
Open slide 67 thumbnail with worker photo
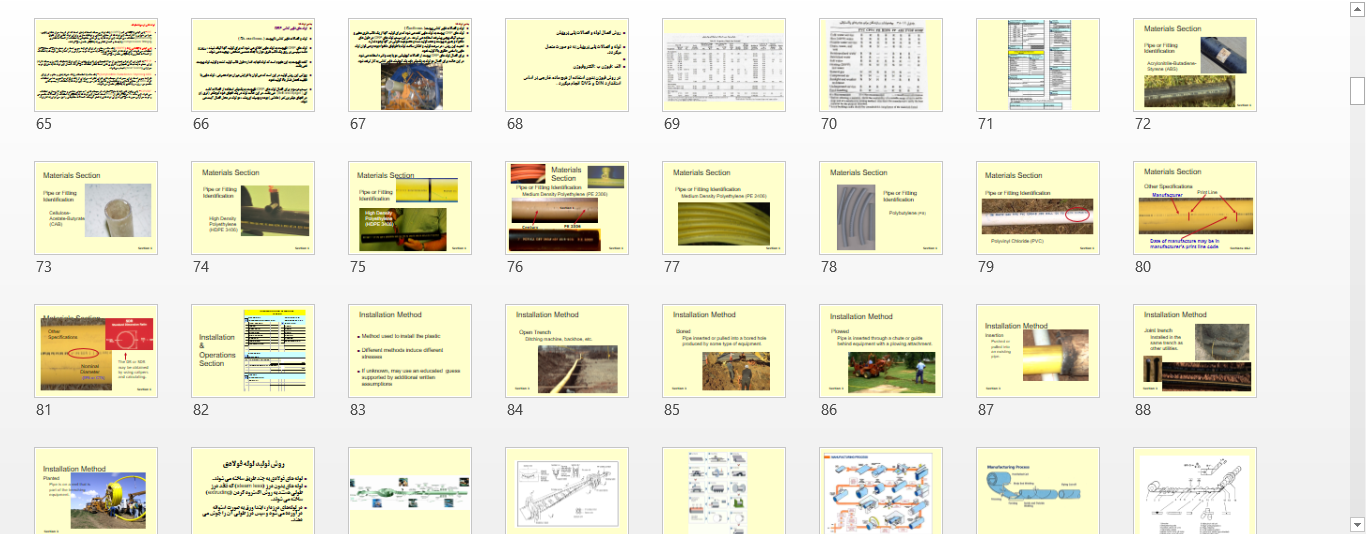coord(410,65)
